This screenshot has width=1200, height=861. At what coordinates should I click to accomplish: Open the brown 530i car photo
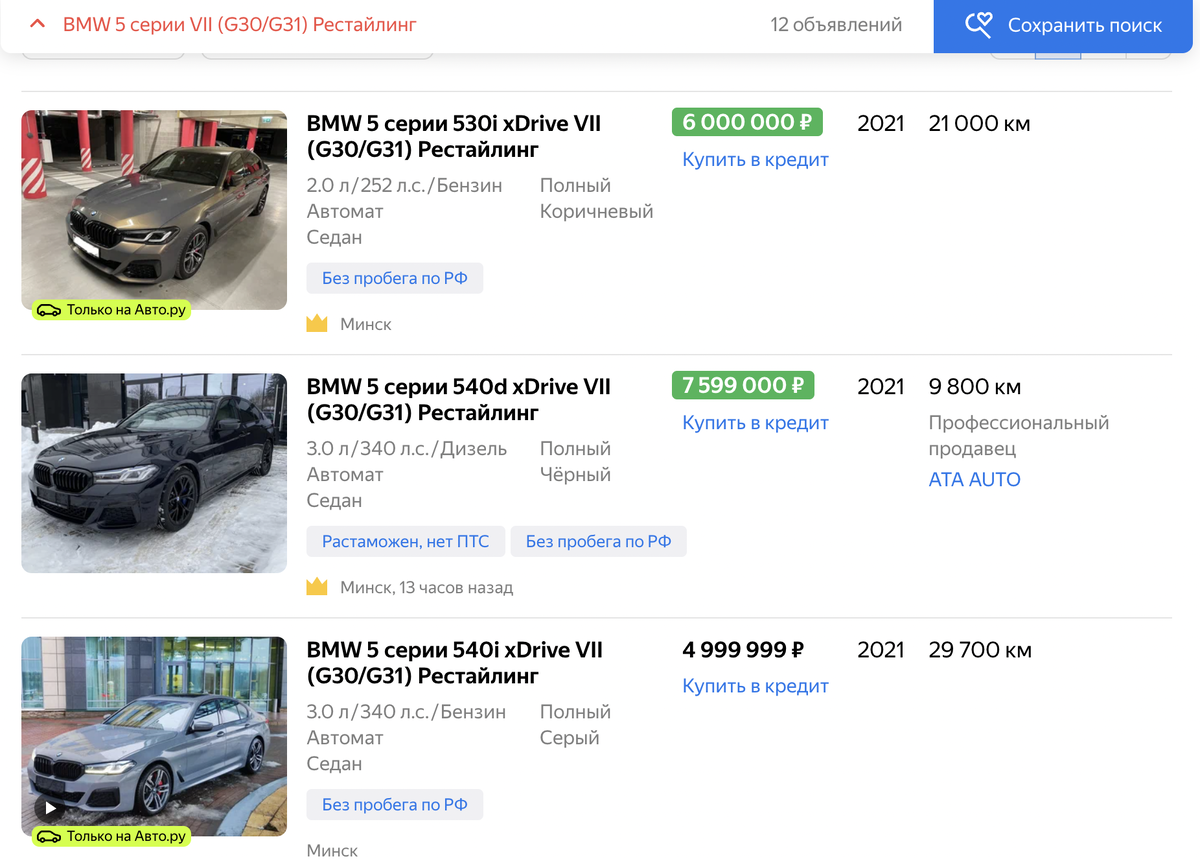(154, 210)
